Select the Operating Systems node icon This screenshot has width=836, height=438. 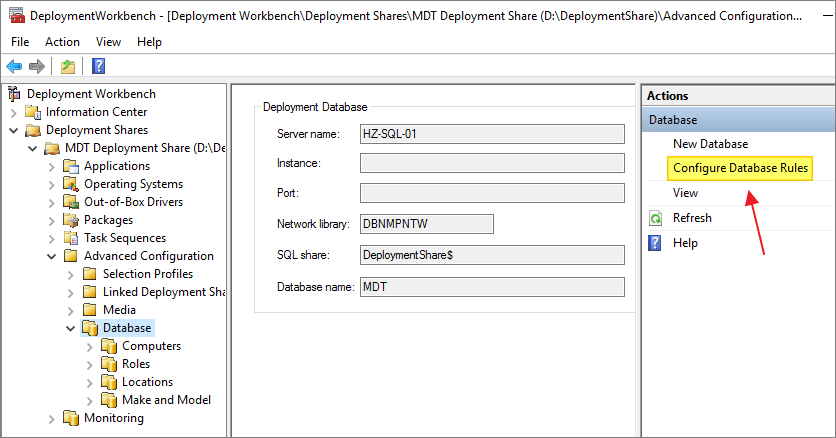click(70, 184)
